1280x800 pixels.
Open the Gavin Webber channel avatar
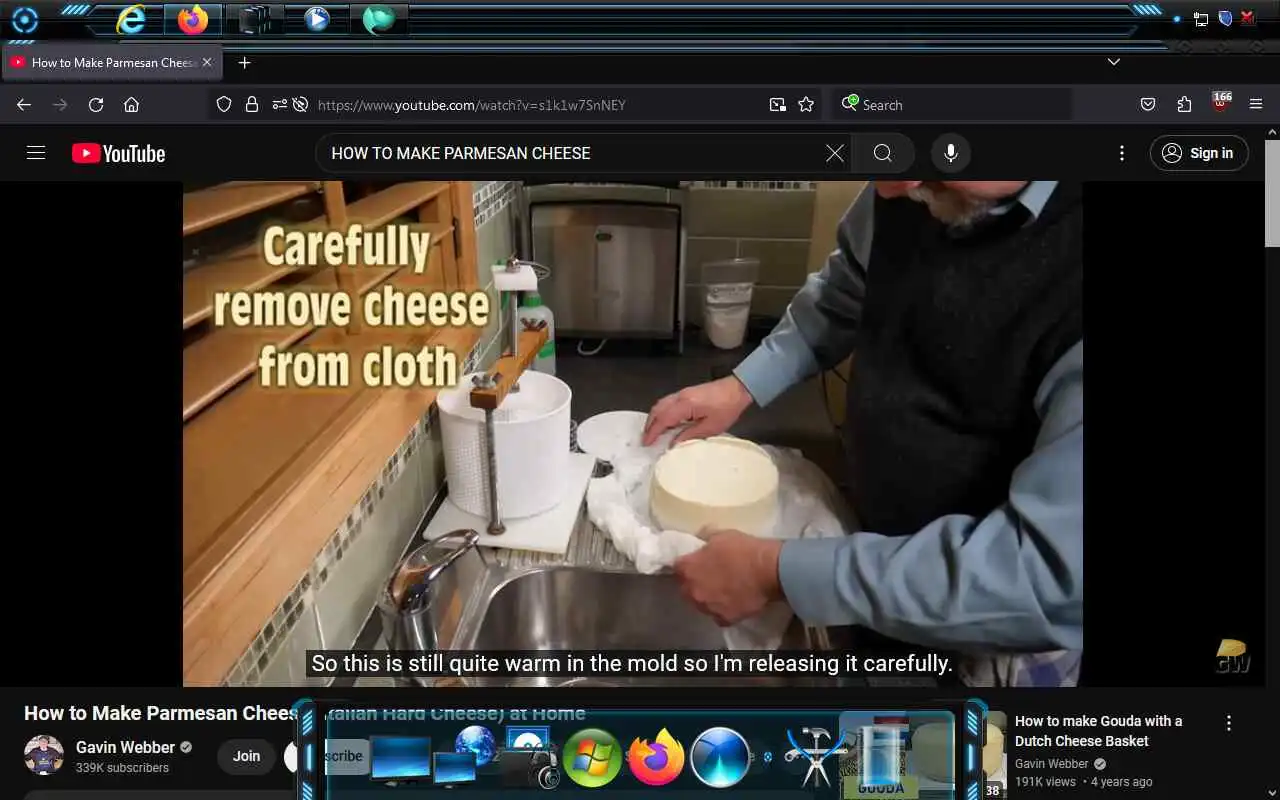pyautogui.click(x=44, y=755)
